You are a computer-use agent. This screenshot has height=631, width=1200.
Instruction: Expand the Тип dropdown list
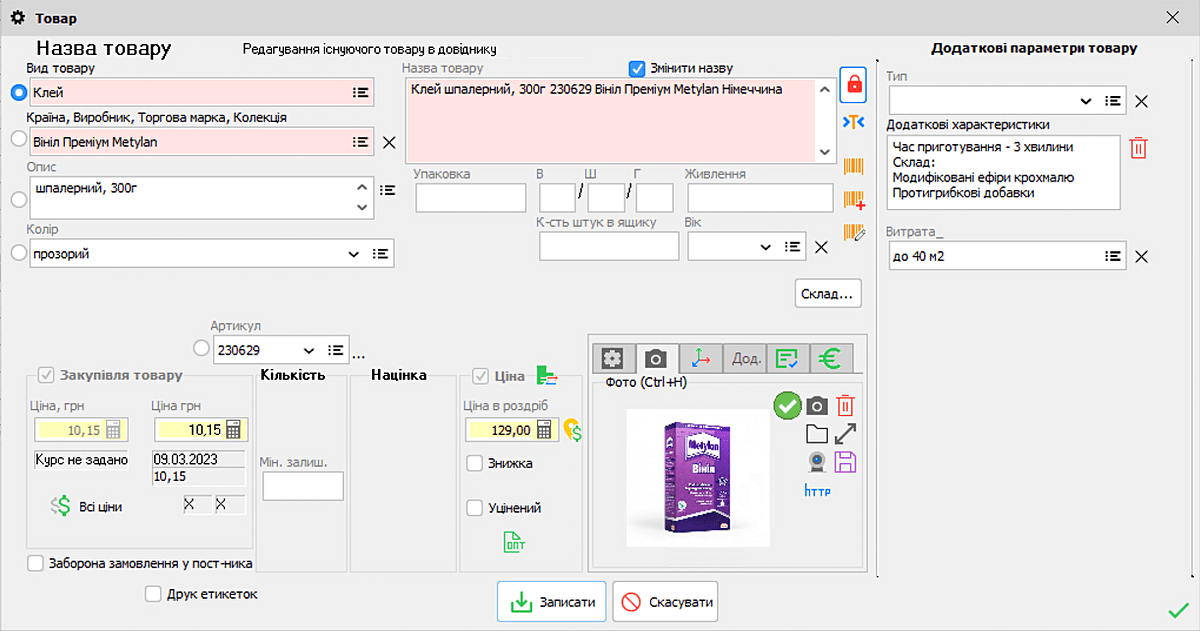pyautogui.click(x=1086, y=101)
